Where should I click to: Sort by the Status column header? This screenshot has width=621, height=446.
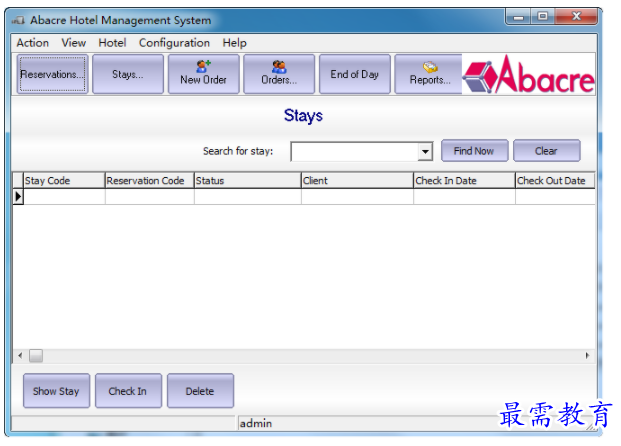(248, 181)
